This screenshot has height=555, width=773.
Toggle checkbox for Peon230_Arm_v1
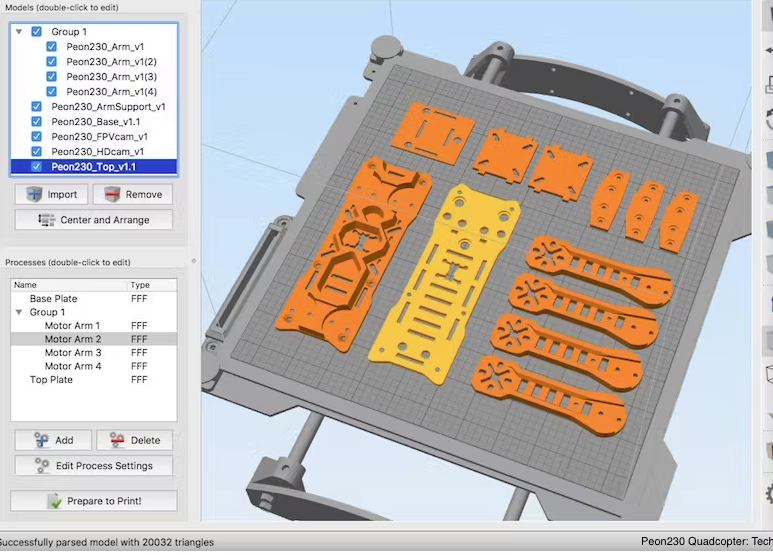pyautogui.click(x=51, y=47)
